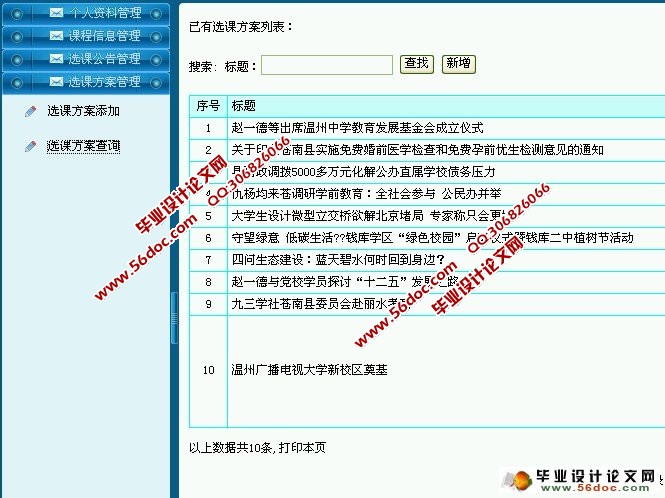Screen dimensions: 665x498
Task: Click right round knob of 选课方案管理 bar
Action: point(156,83)
